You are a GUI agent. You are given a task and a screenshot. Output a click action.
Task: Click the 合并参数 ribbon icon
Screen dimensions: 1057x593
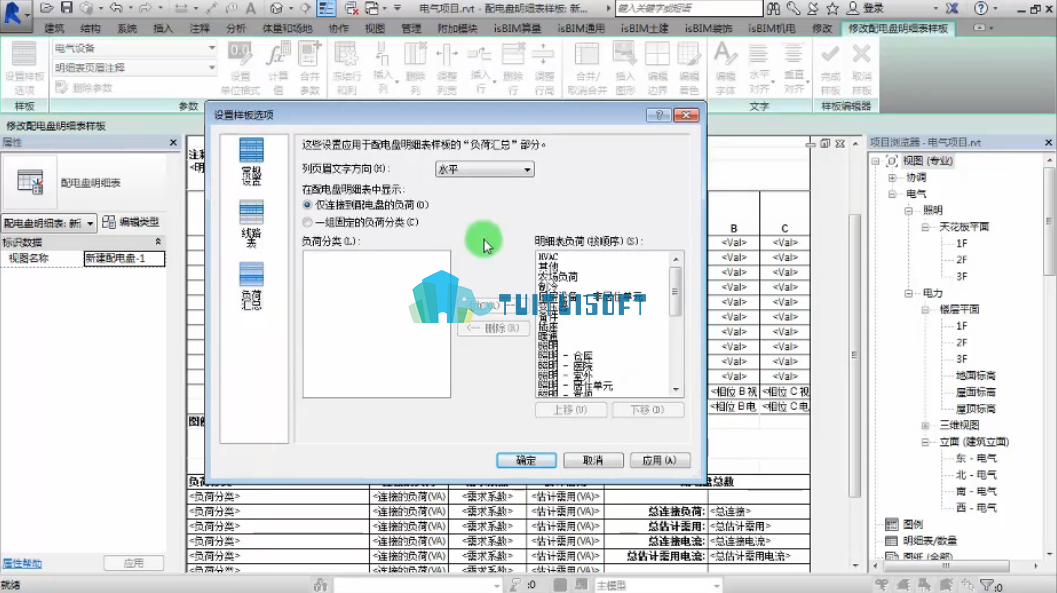click(310, 67)
